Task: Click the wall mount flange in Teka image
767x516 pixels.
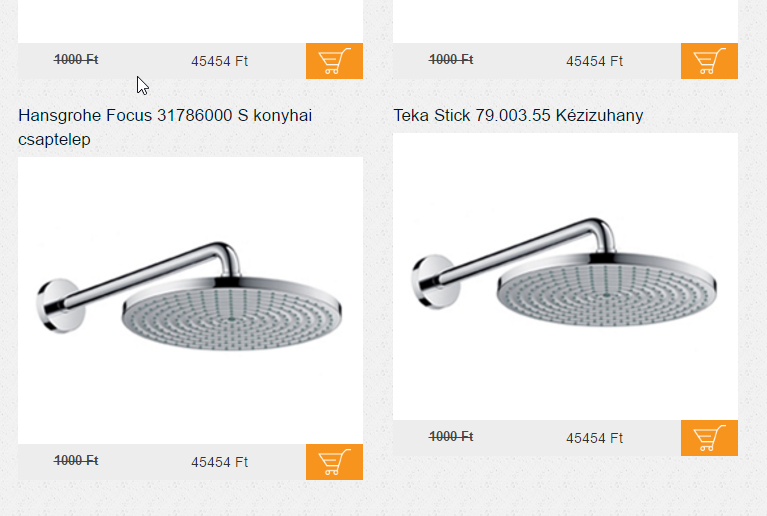Action: click(435, 282)
